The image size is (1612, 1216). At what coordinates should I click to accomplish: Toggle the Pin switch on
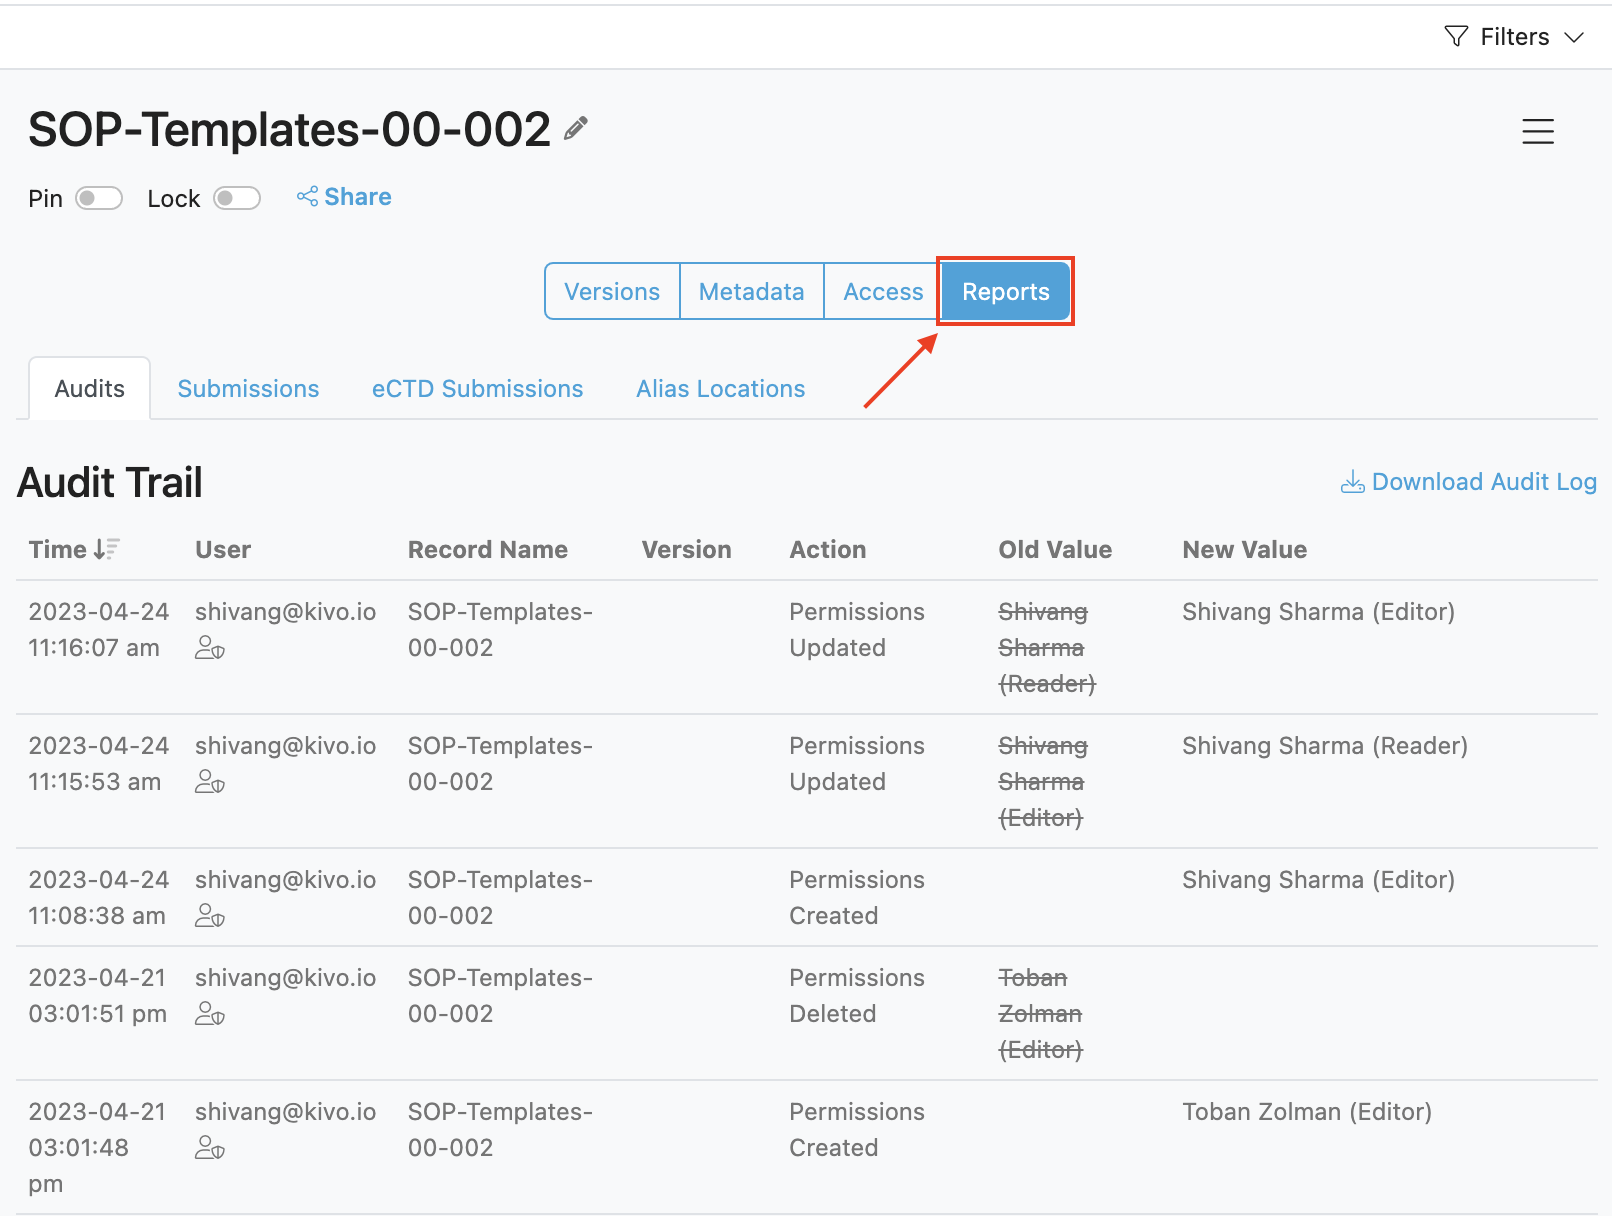click(99, 198)
